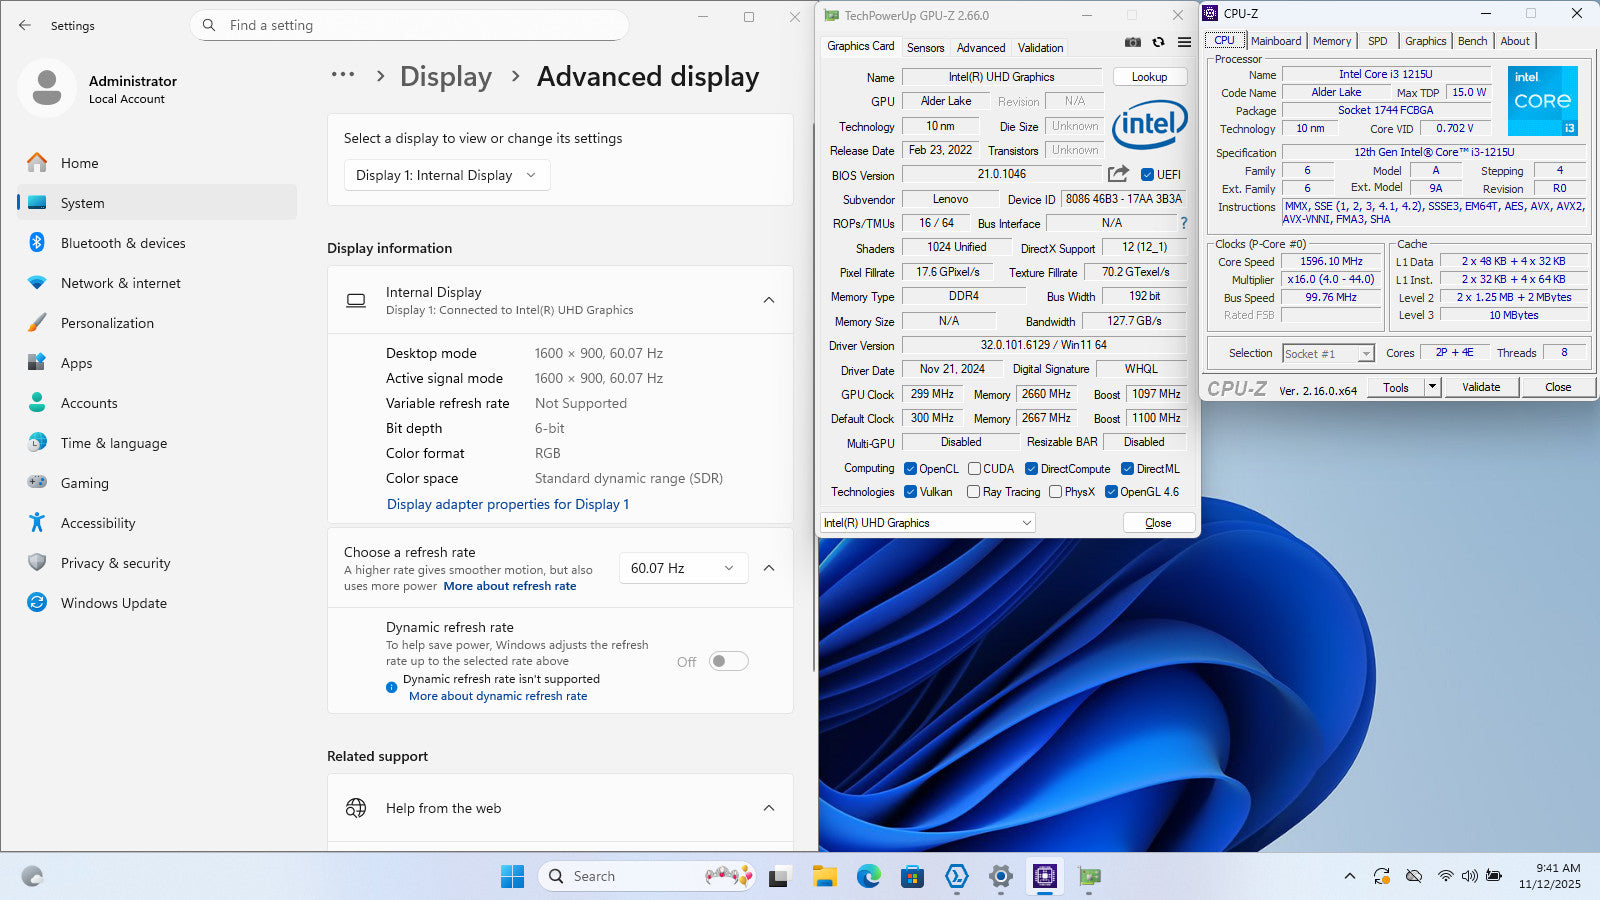
Task: Open GPU-Z hamburger menu
Action: coord(1184,42)
